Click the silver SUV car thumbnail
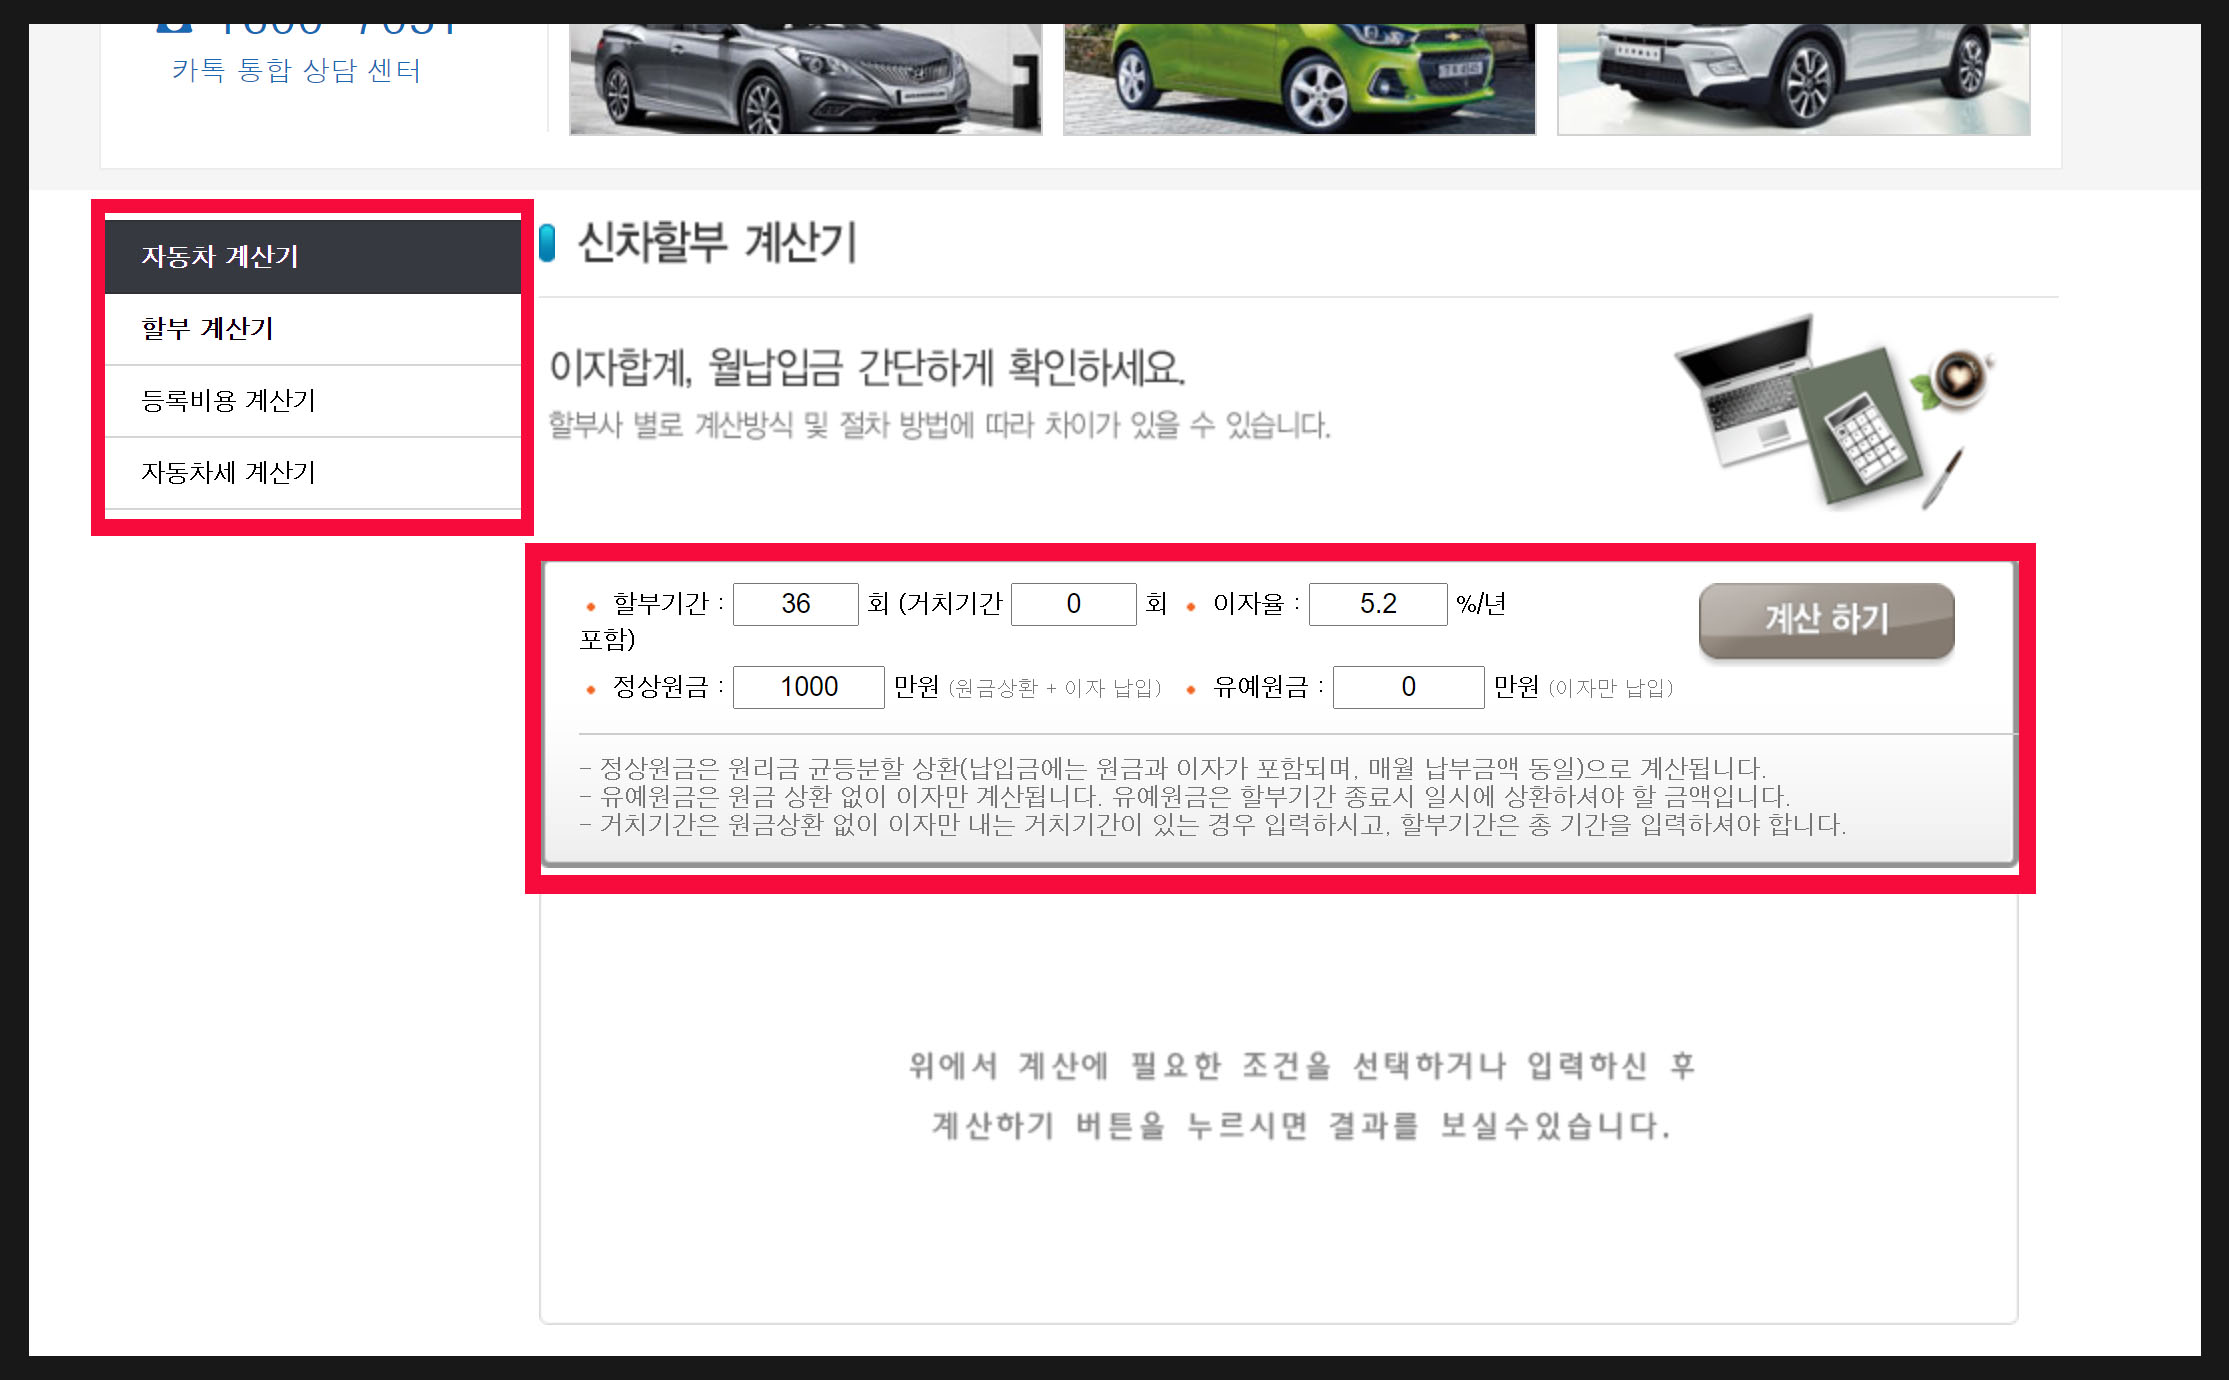 (1793, 78)
